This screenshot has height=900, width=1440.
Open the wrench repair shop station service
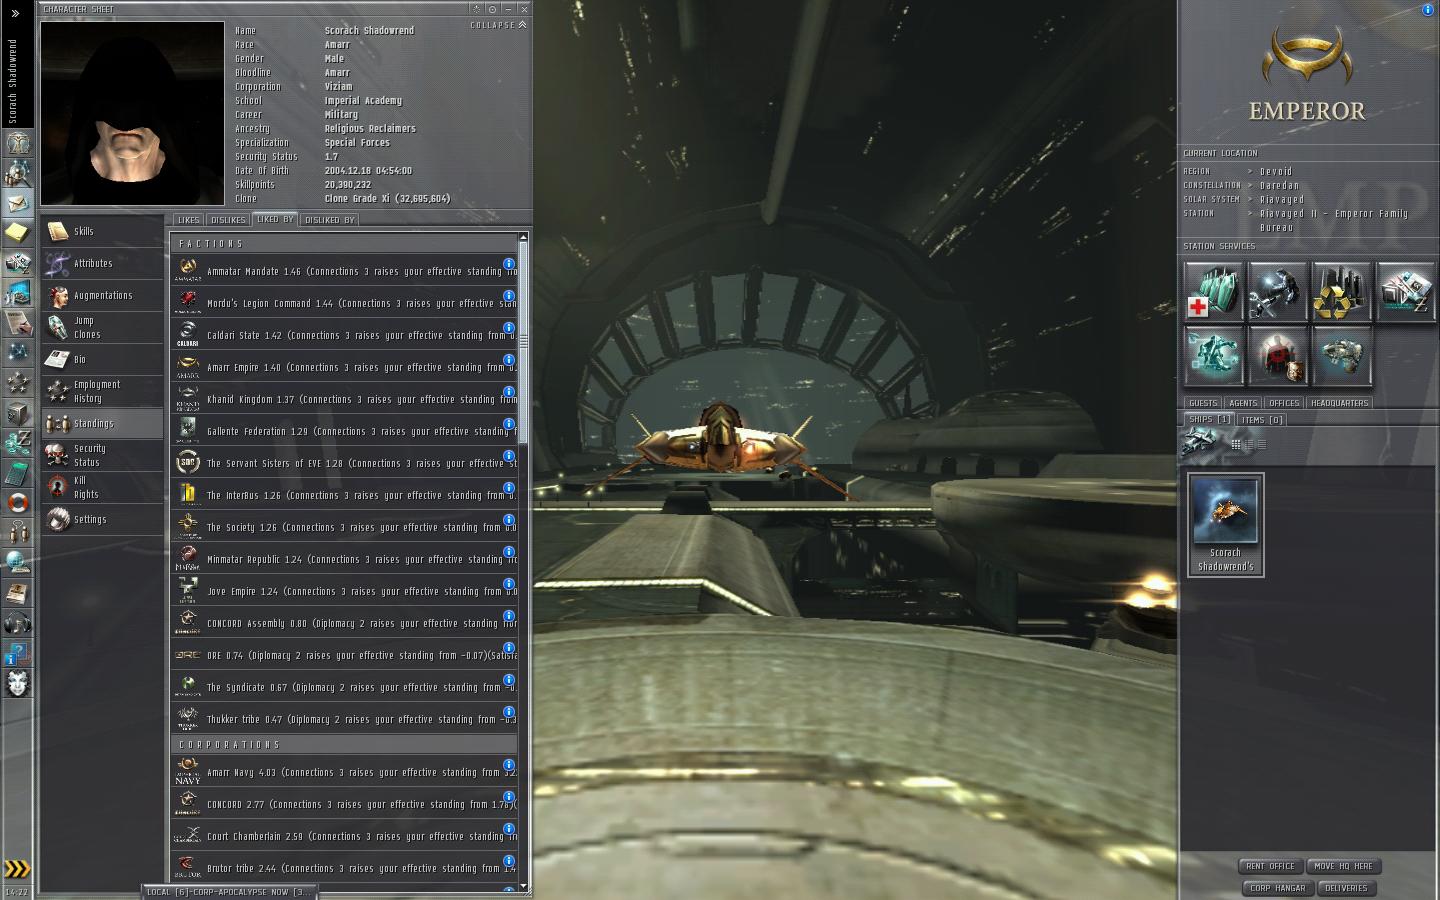pos(1277,291)
